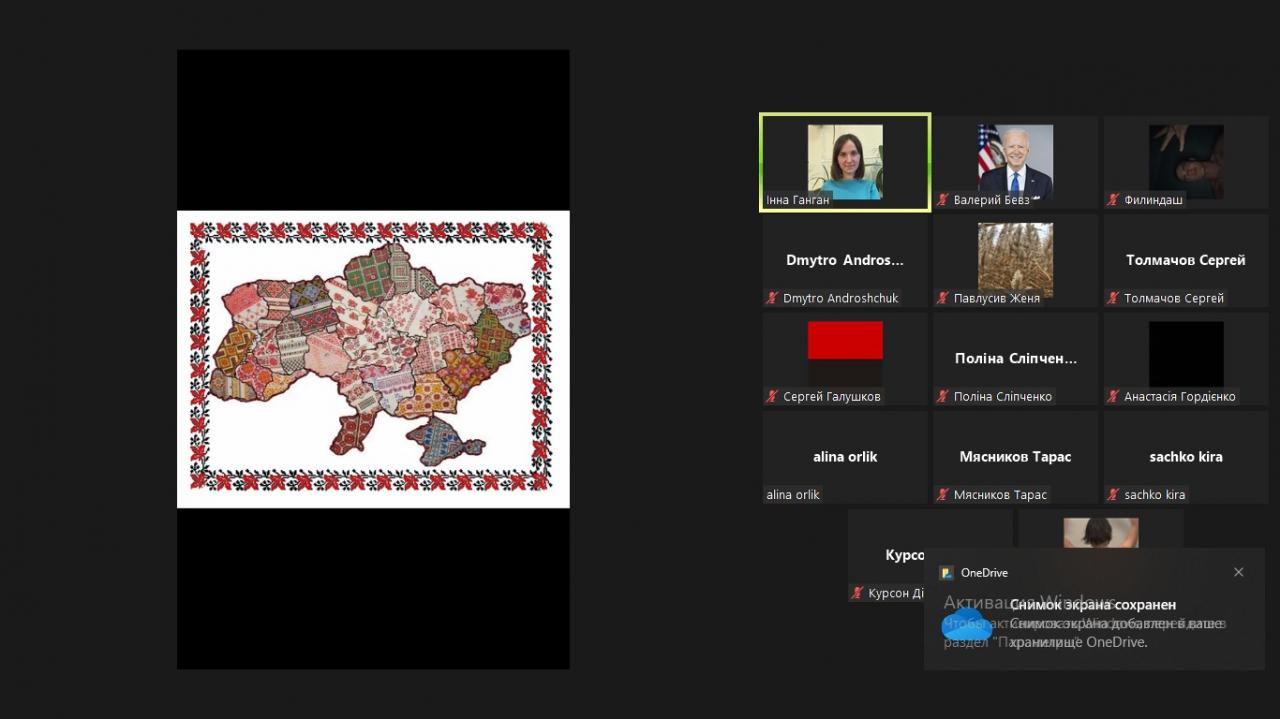Open the 'Снимок экрана сохранен' notification
This screenshot has height=719, width=1280.
[1092, 605]
